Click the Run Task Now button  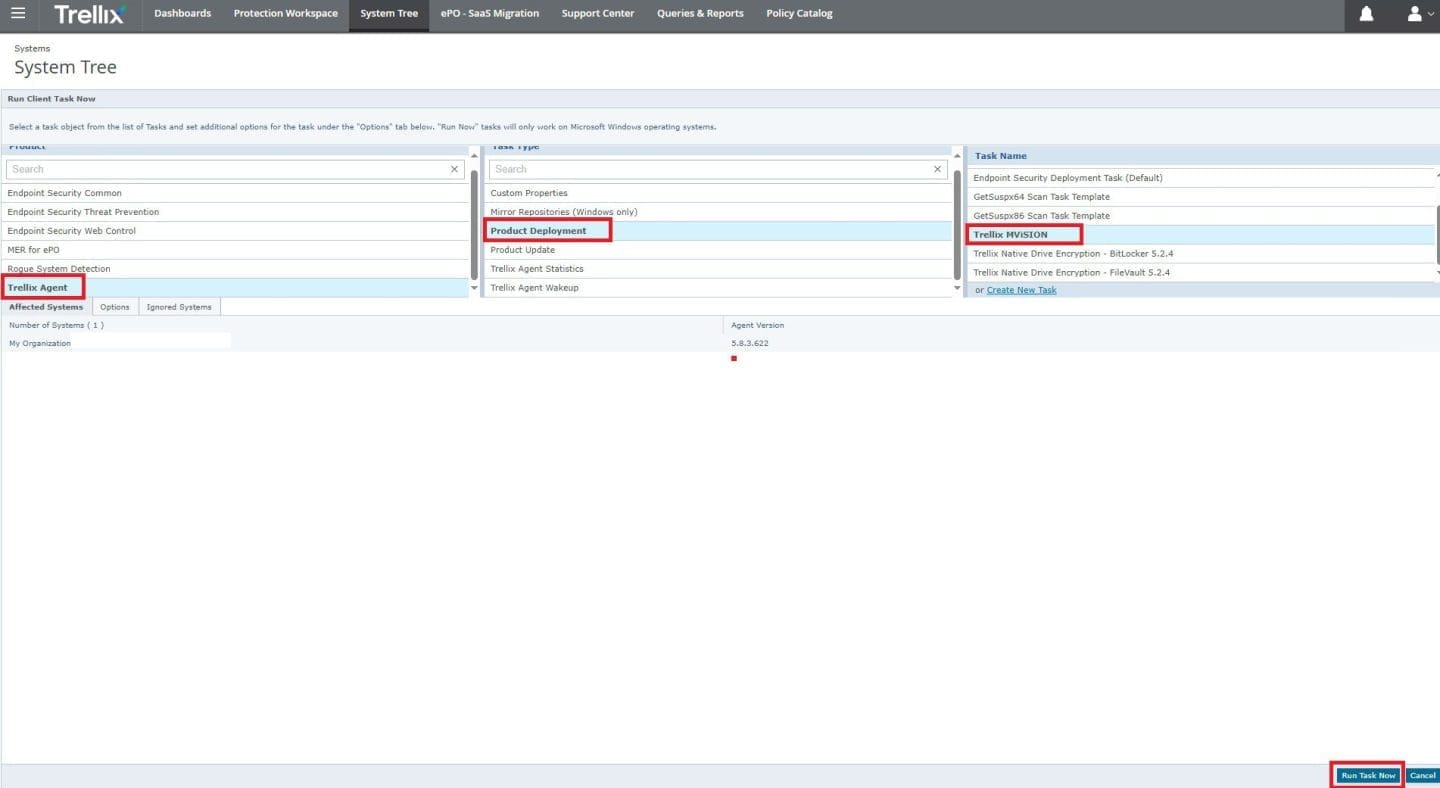[1368, 775]
